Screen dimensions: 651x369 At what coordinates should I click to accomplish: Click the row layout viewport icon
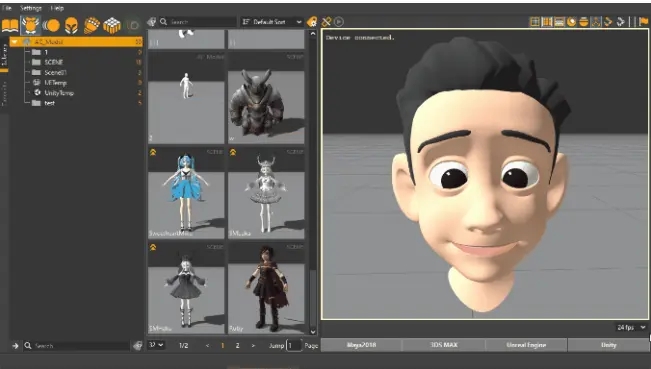tap(559, 22)
